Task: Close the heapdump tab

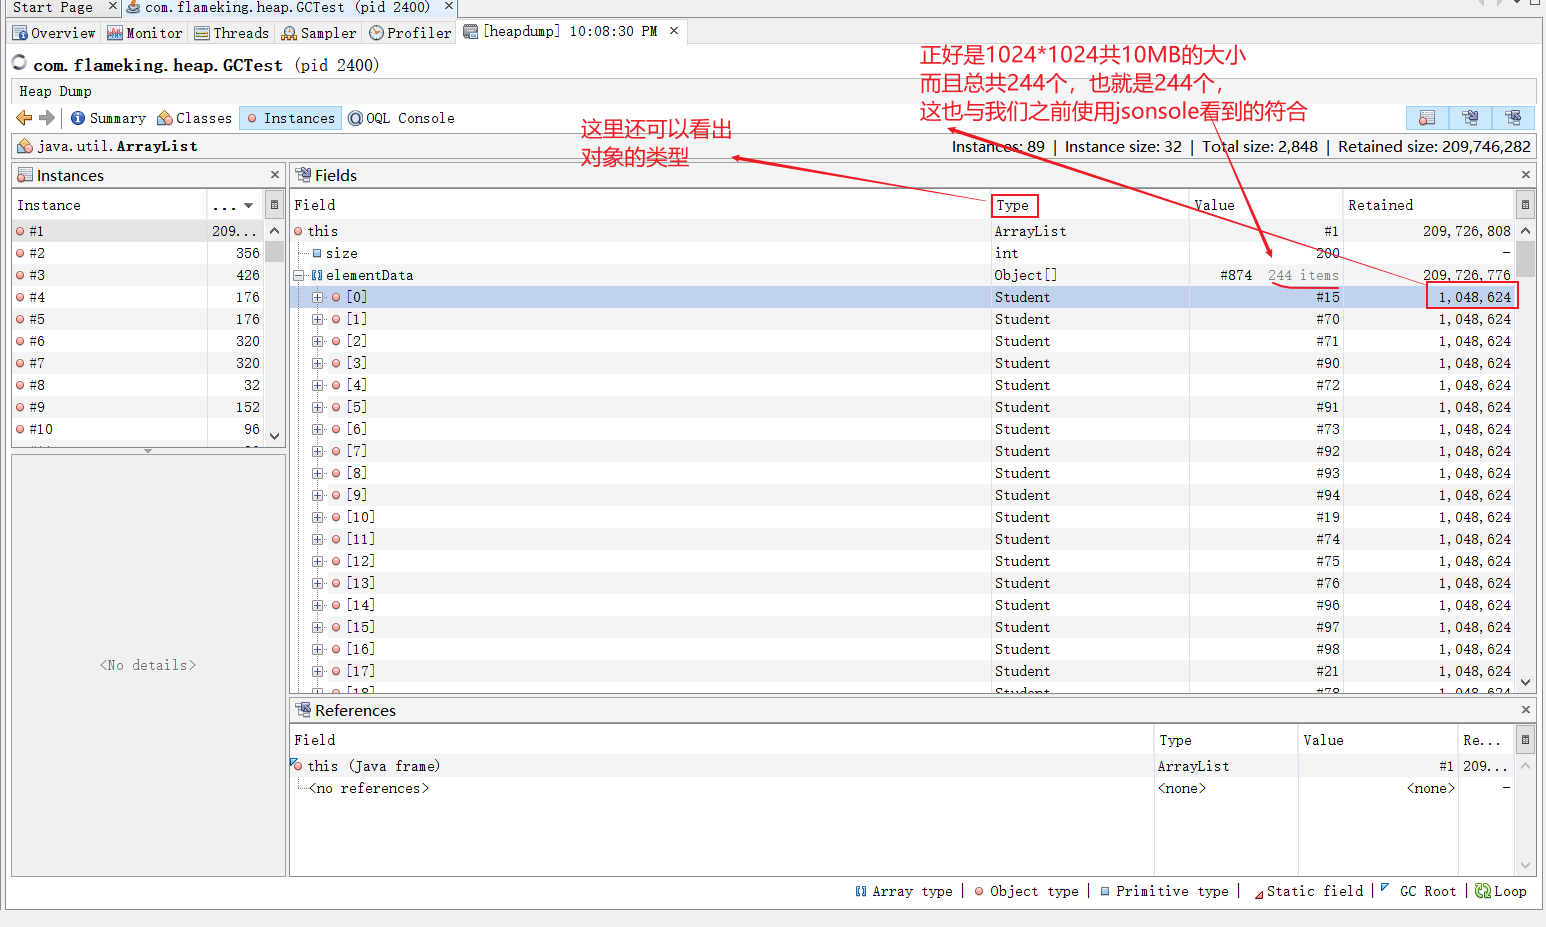Action: point(674,31)
